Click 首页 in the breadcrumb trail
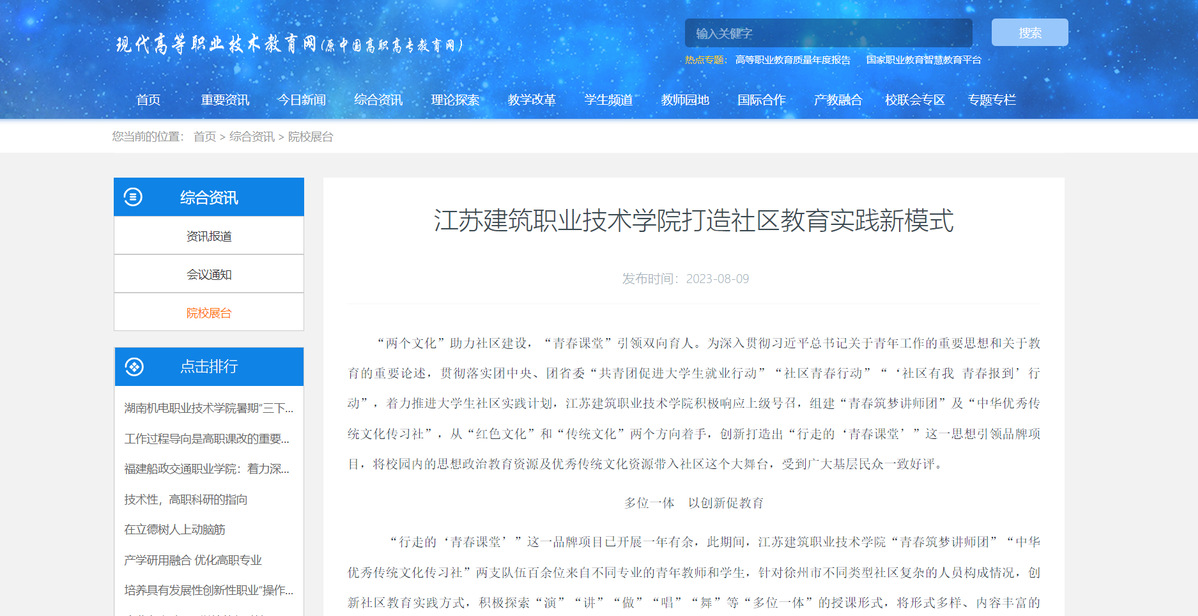 click(204, 137)
